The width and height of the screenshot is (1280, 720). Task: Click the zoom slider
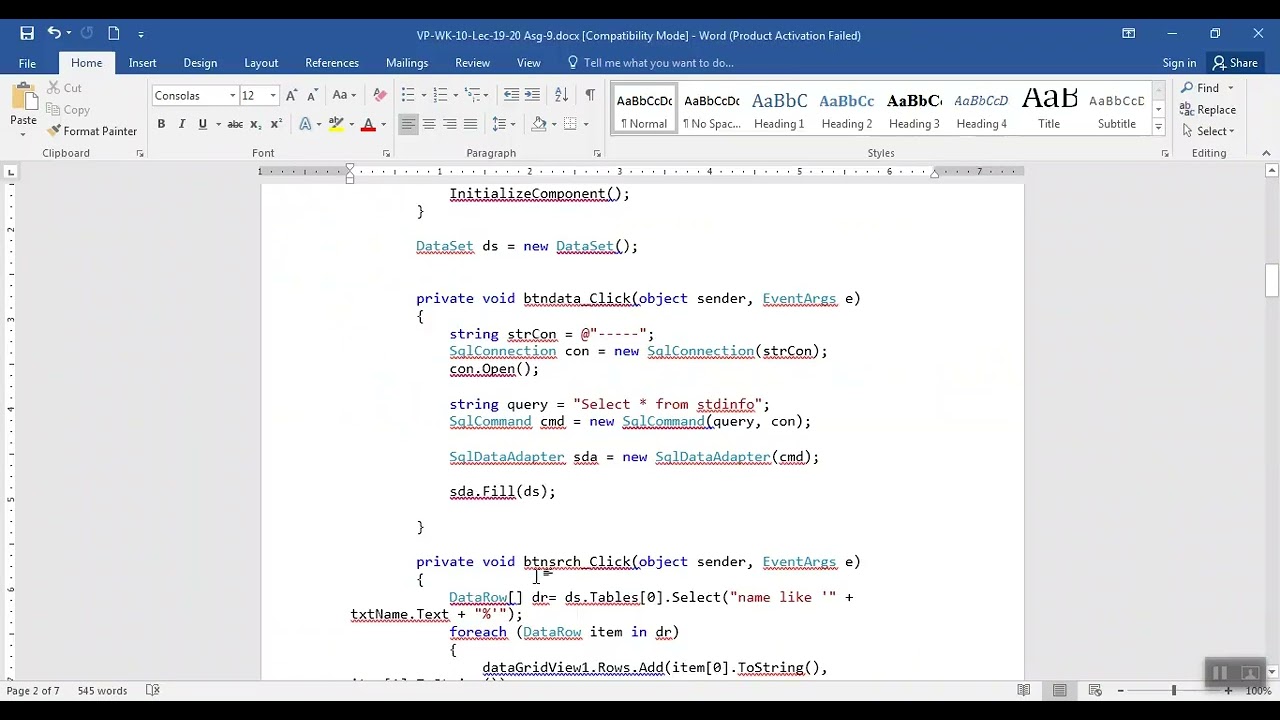pos(1174,690)
